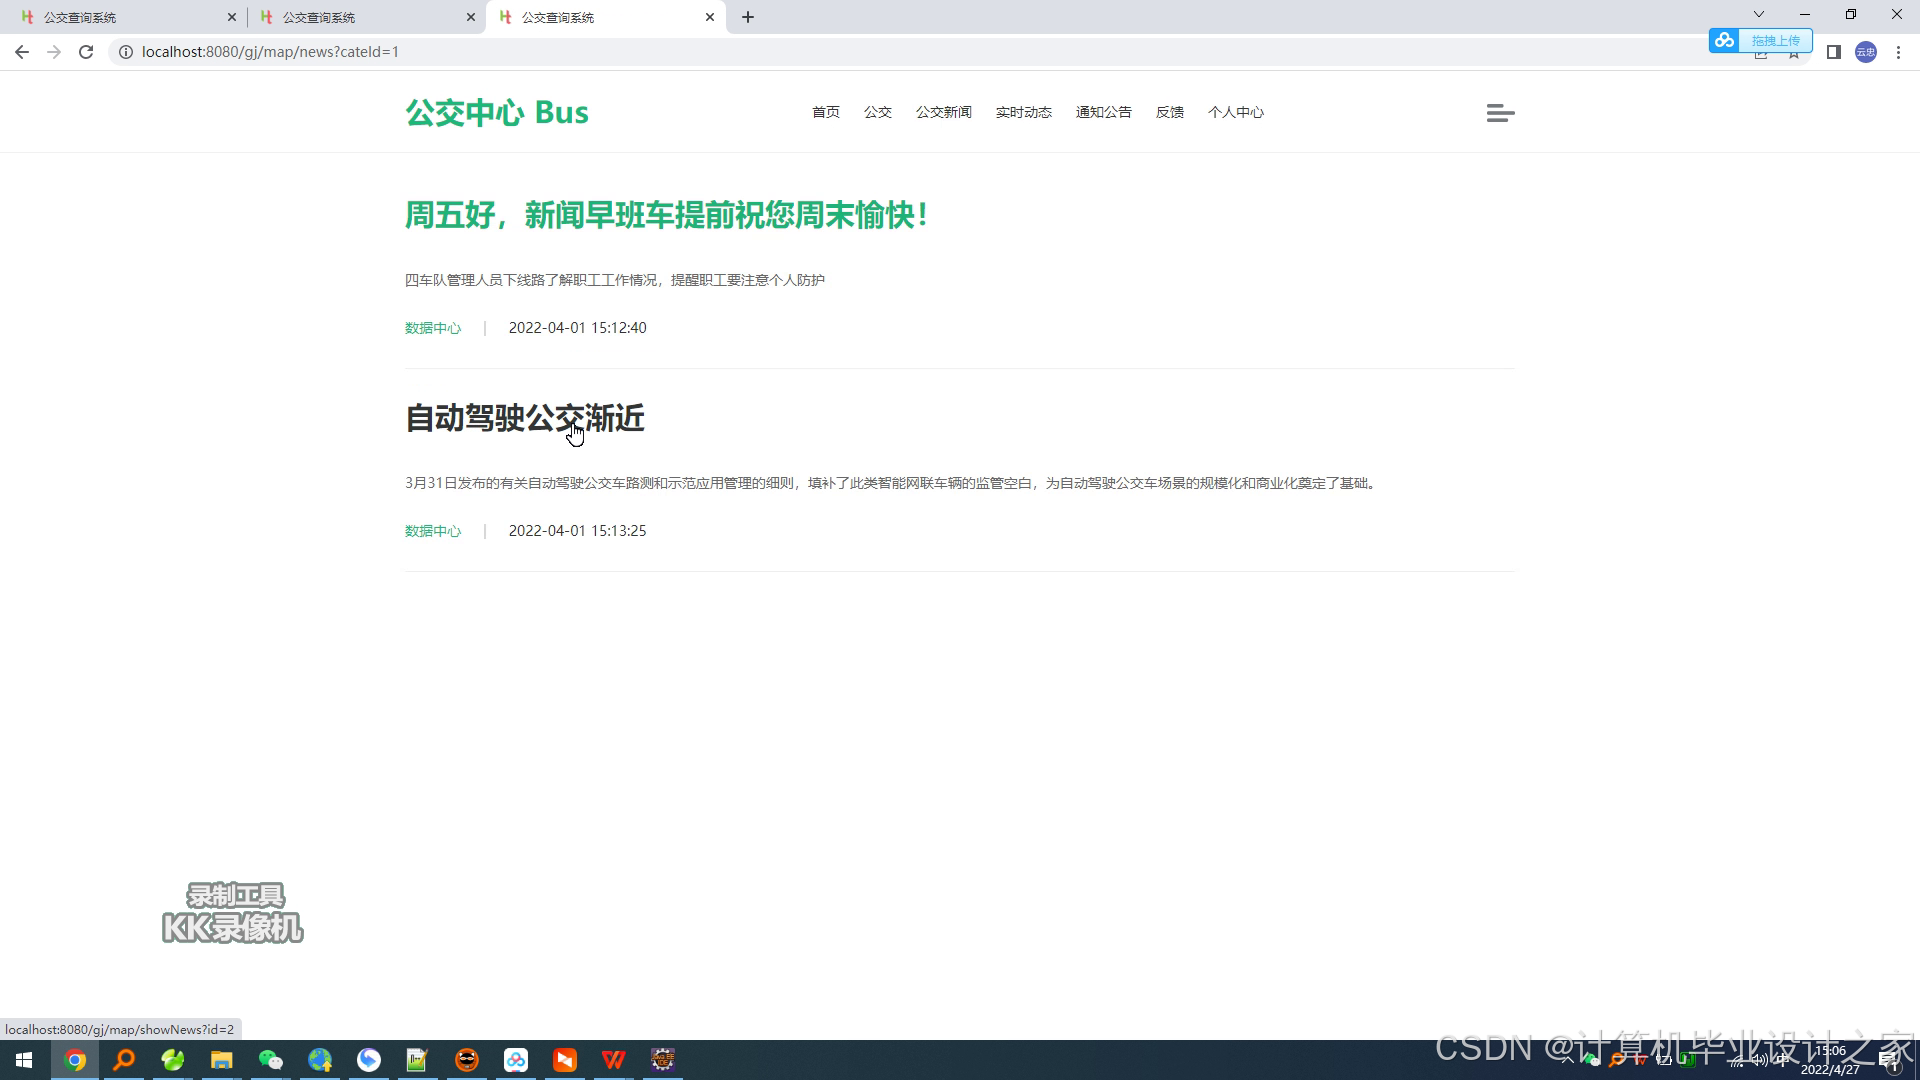The height and width of the screenshot is (1080, 1920).
Task: Click the 公交中心 Bus logo
Action: click(x=497, y=112)
